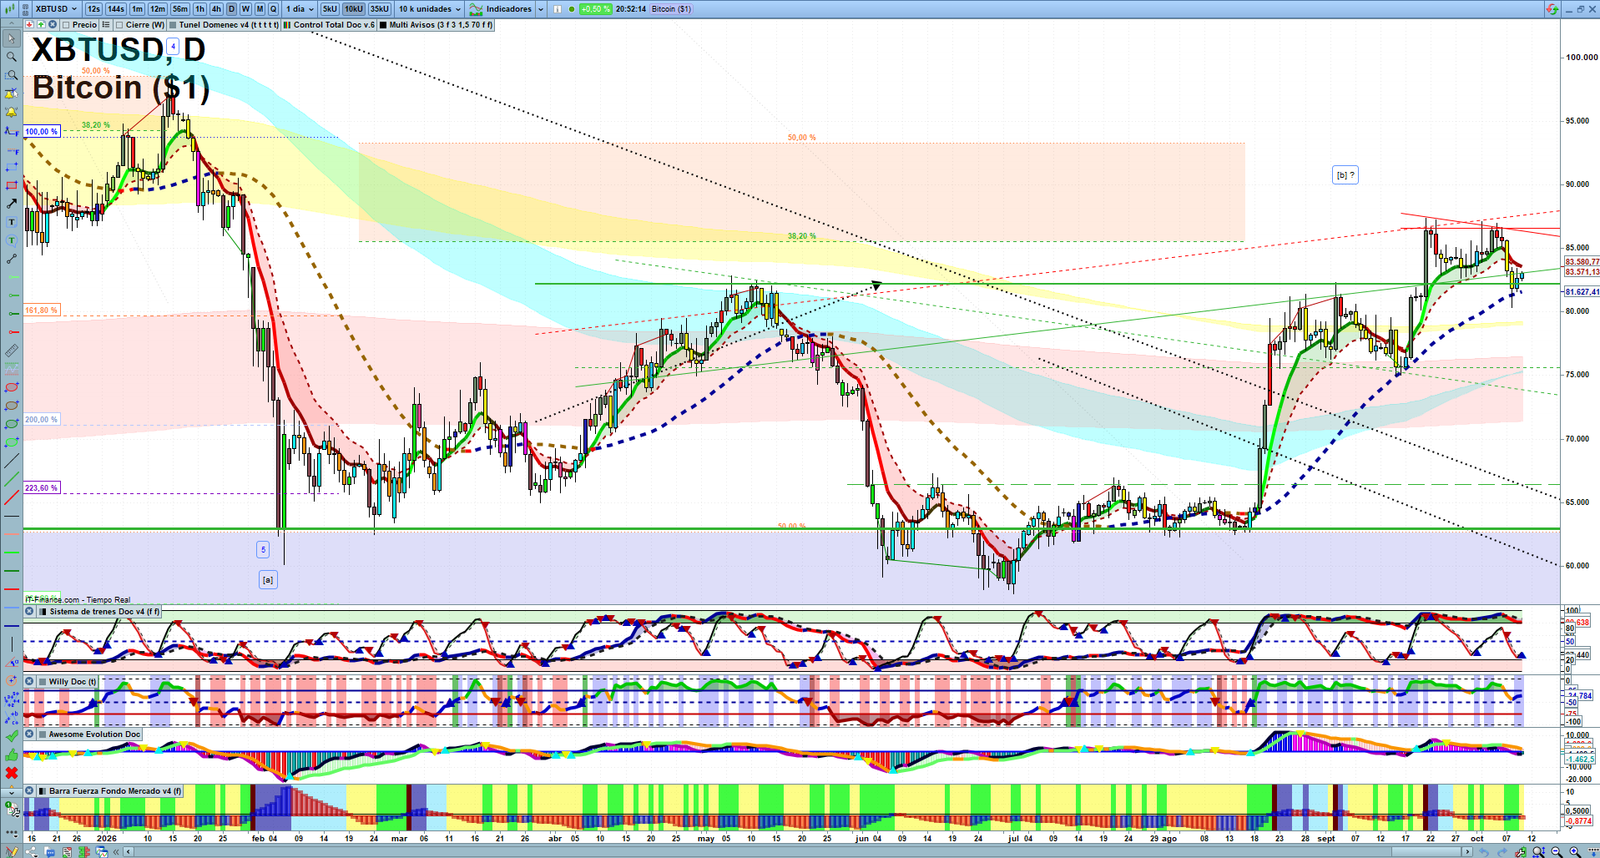Click the scrollbar right arrow button

pyautogui.click(x=1468, y=852)
